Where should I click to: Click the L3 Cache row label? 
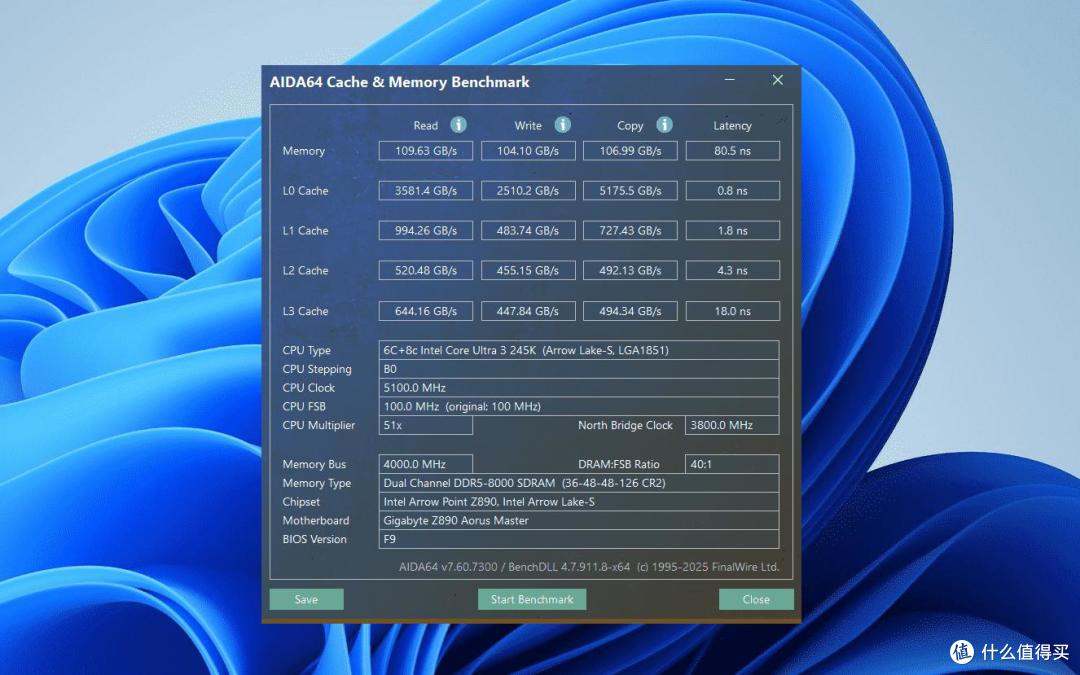(x=305, y=311)
